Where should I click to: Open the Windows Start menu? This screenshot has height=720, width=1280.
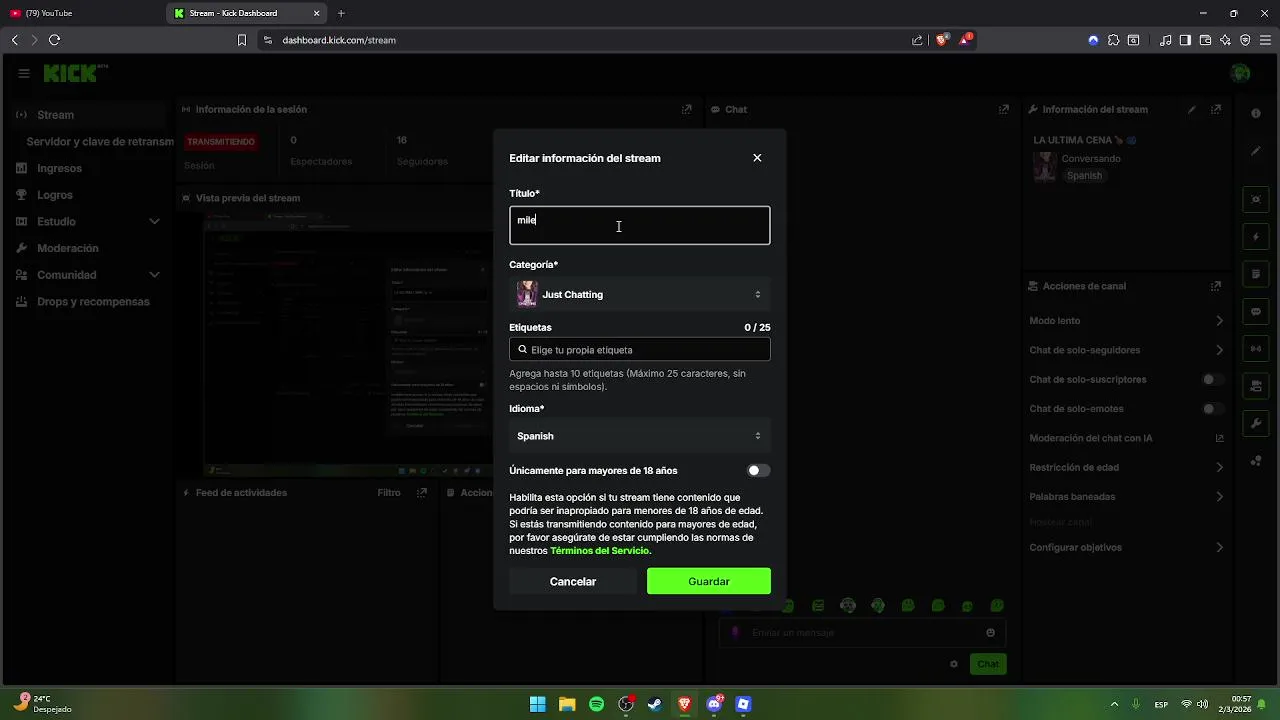pyautogui.click(x=537, y=704)
